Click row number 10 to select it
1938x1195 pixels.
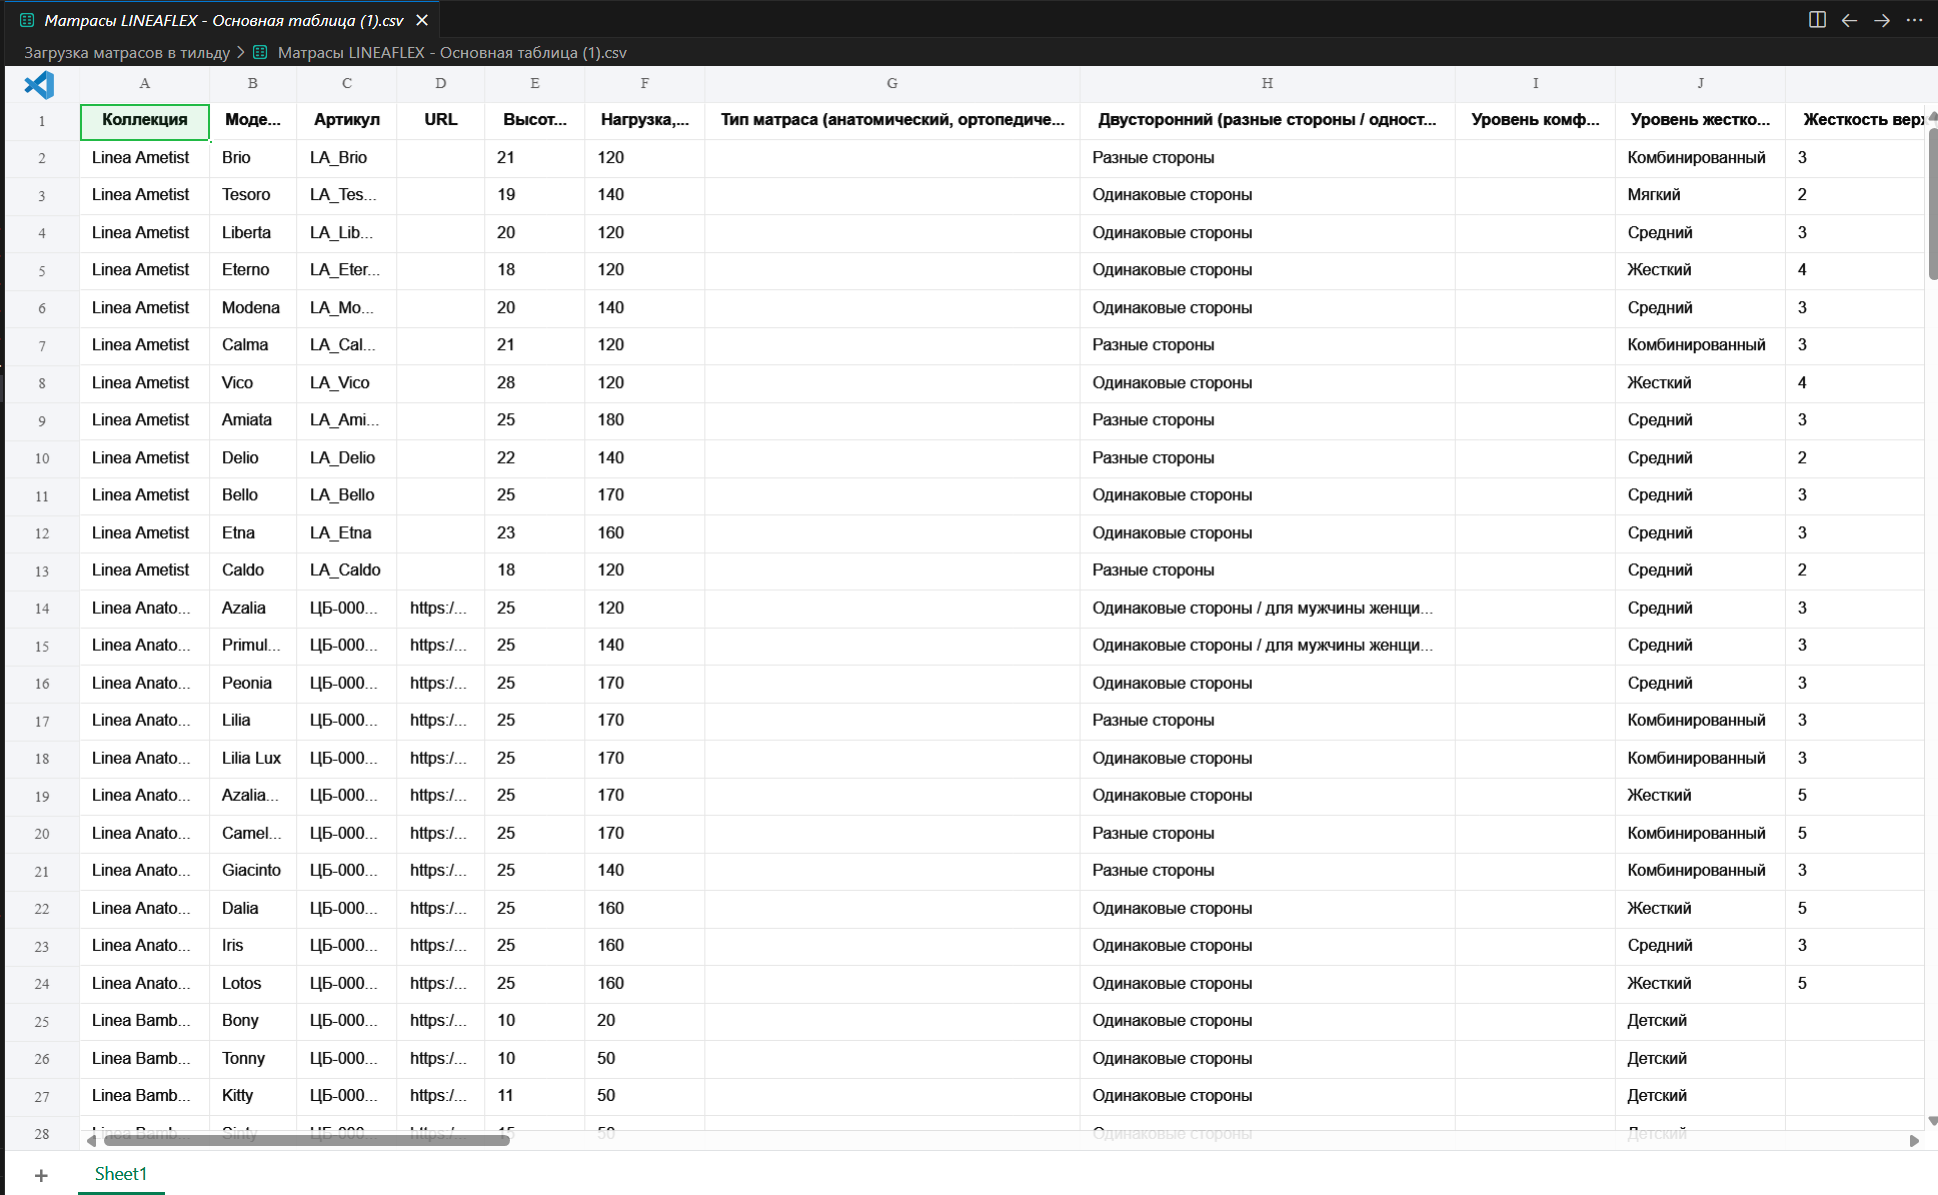pyautogui.click(x=41, y=458)
